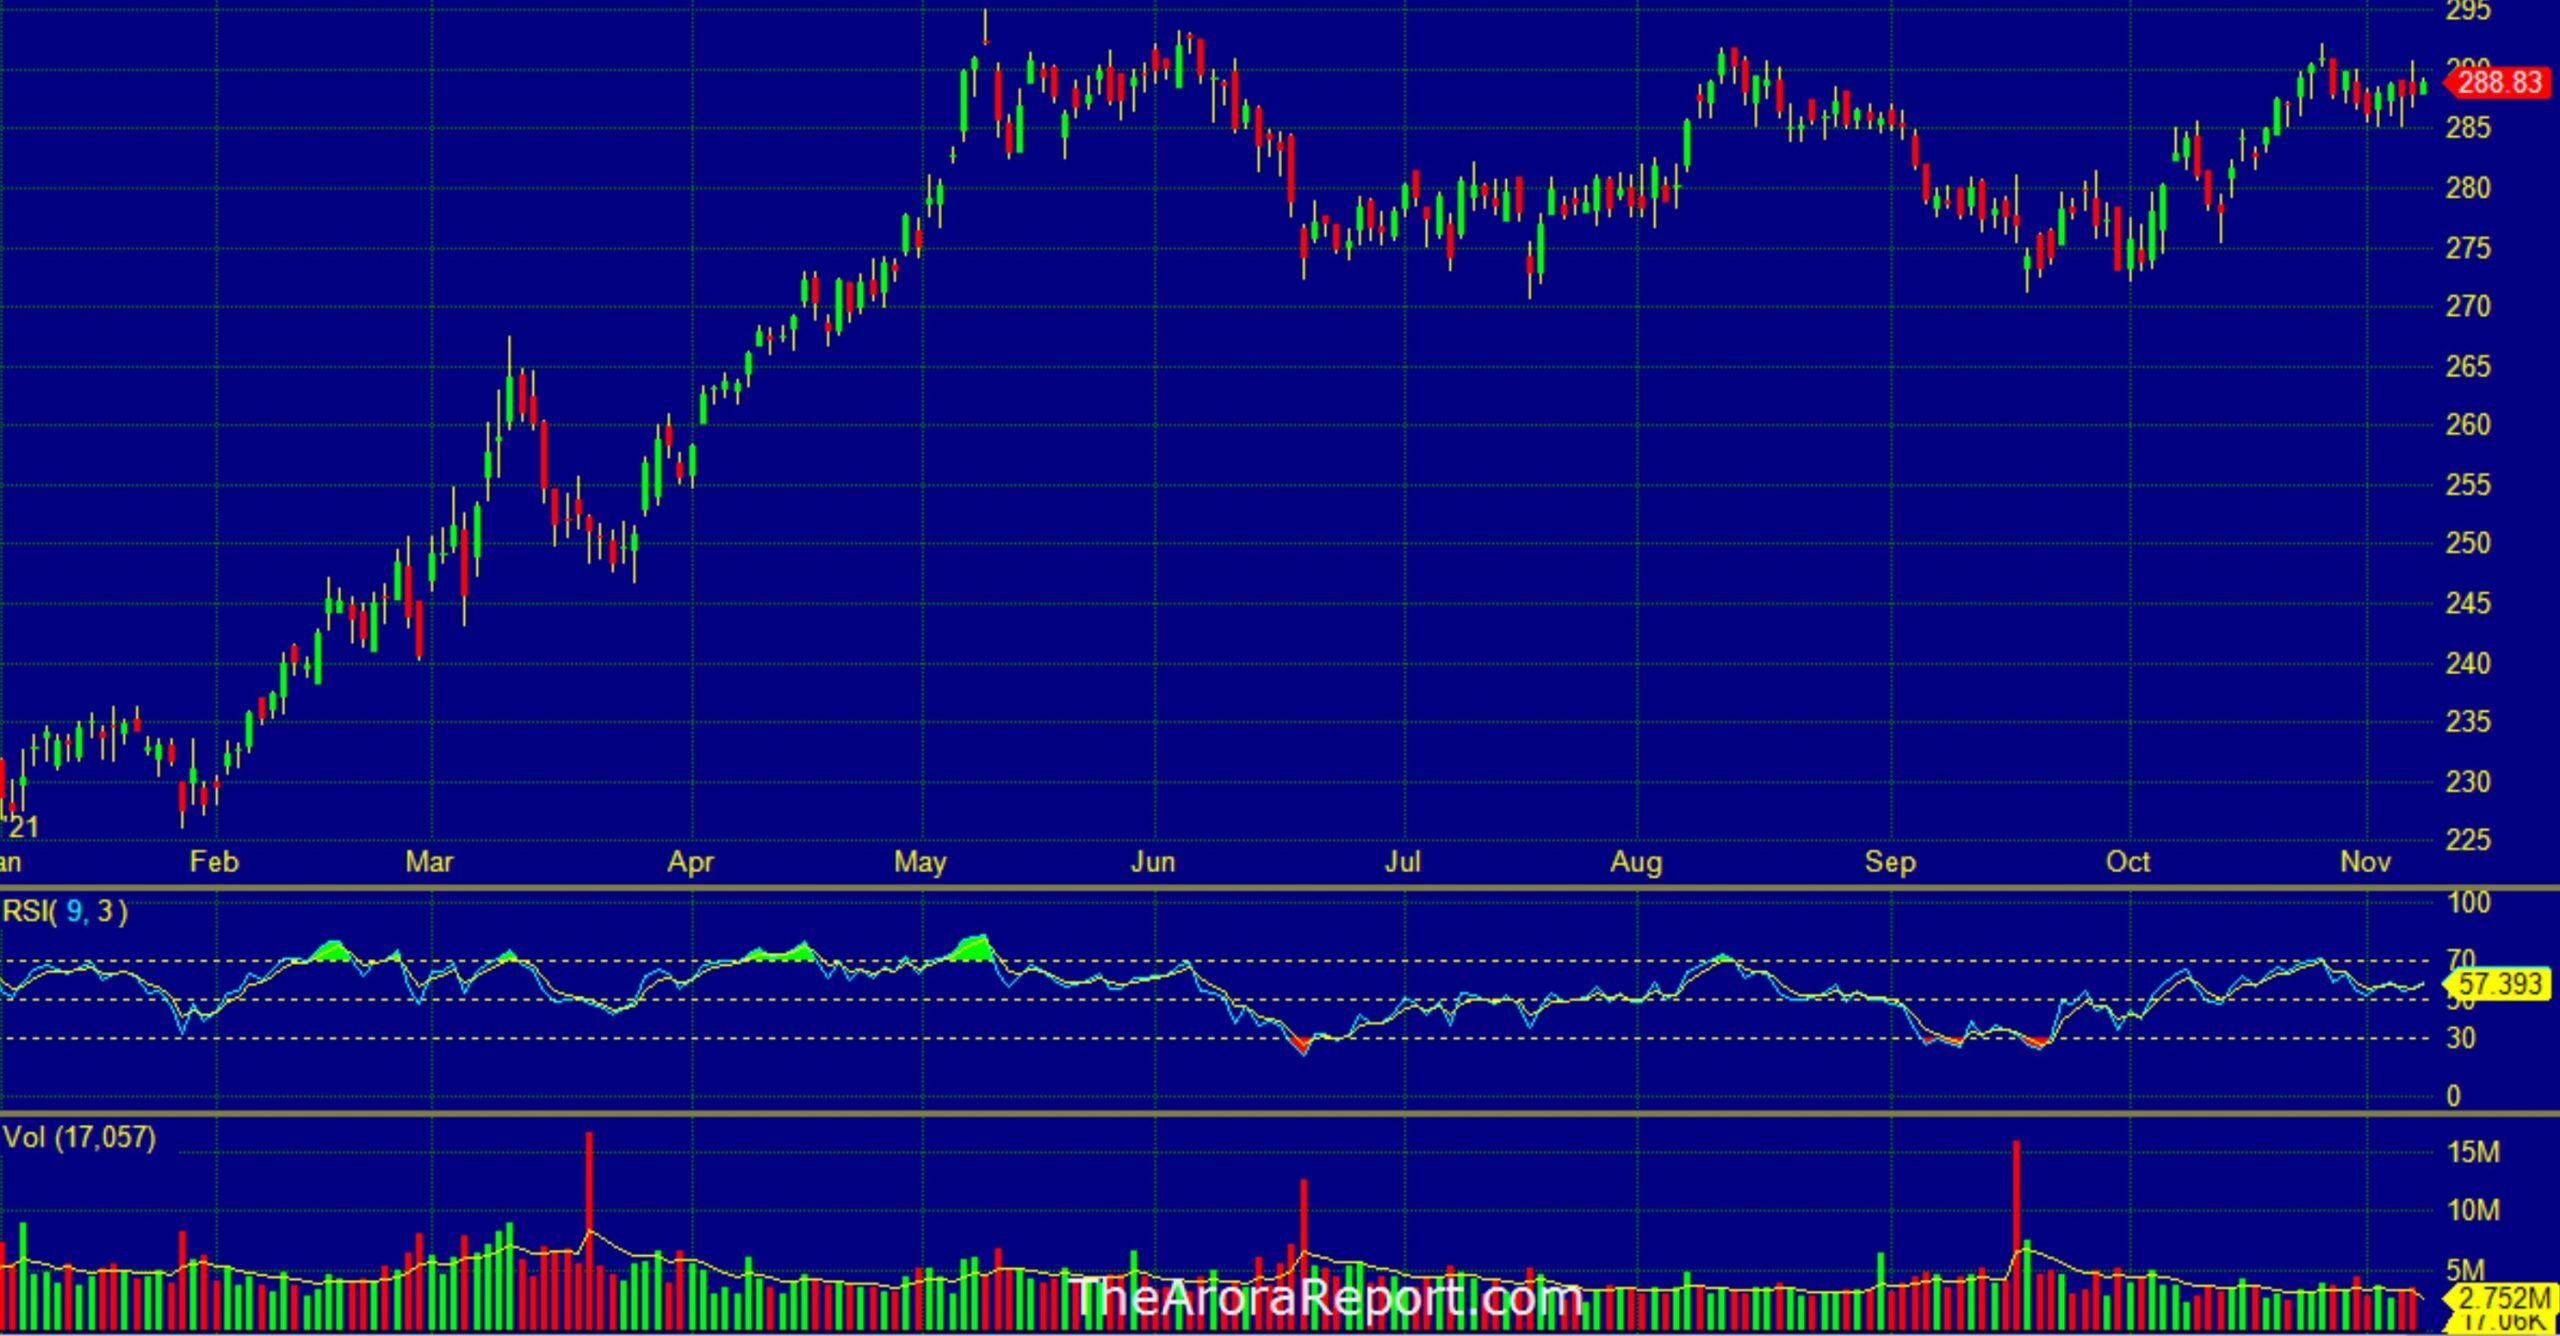Click the 285 price axis label
2560x1336 pixels.
[x=2468, y=128]
